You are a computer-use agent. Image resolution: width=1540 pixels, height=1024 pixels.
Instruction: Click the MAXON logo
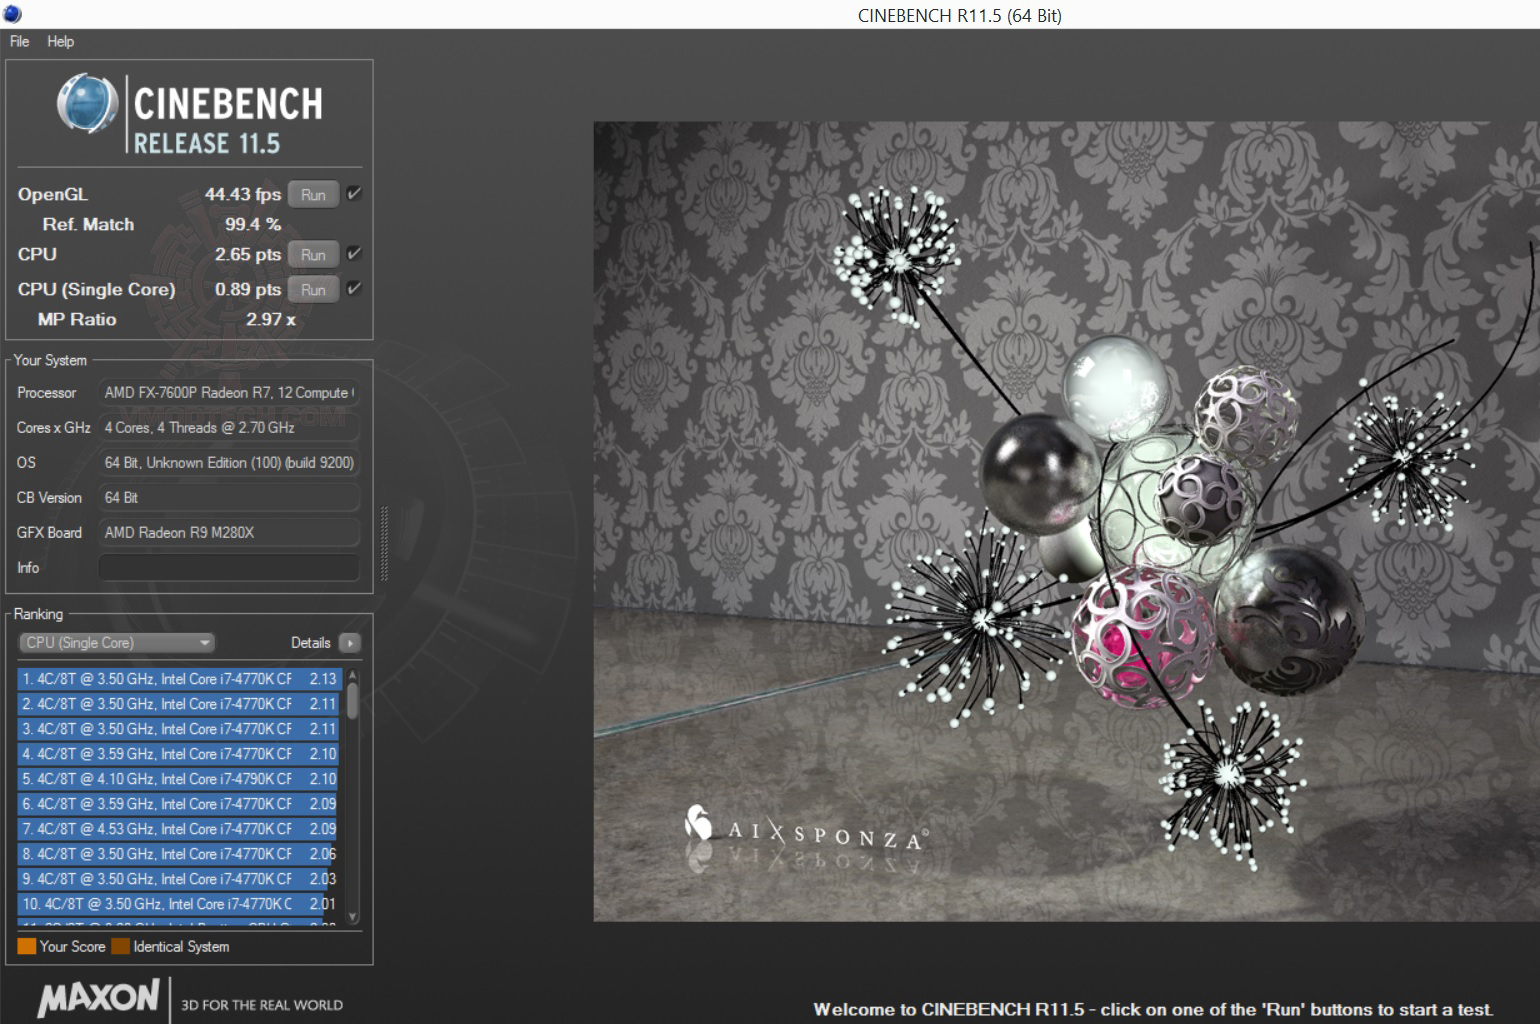98,998
